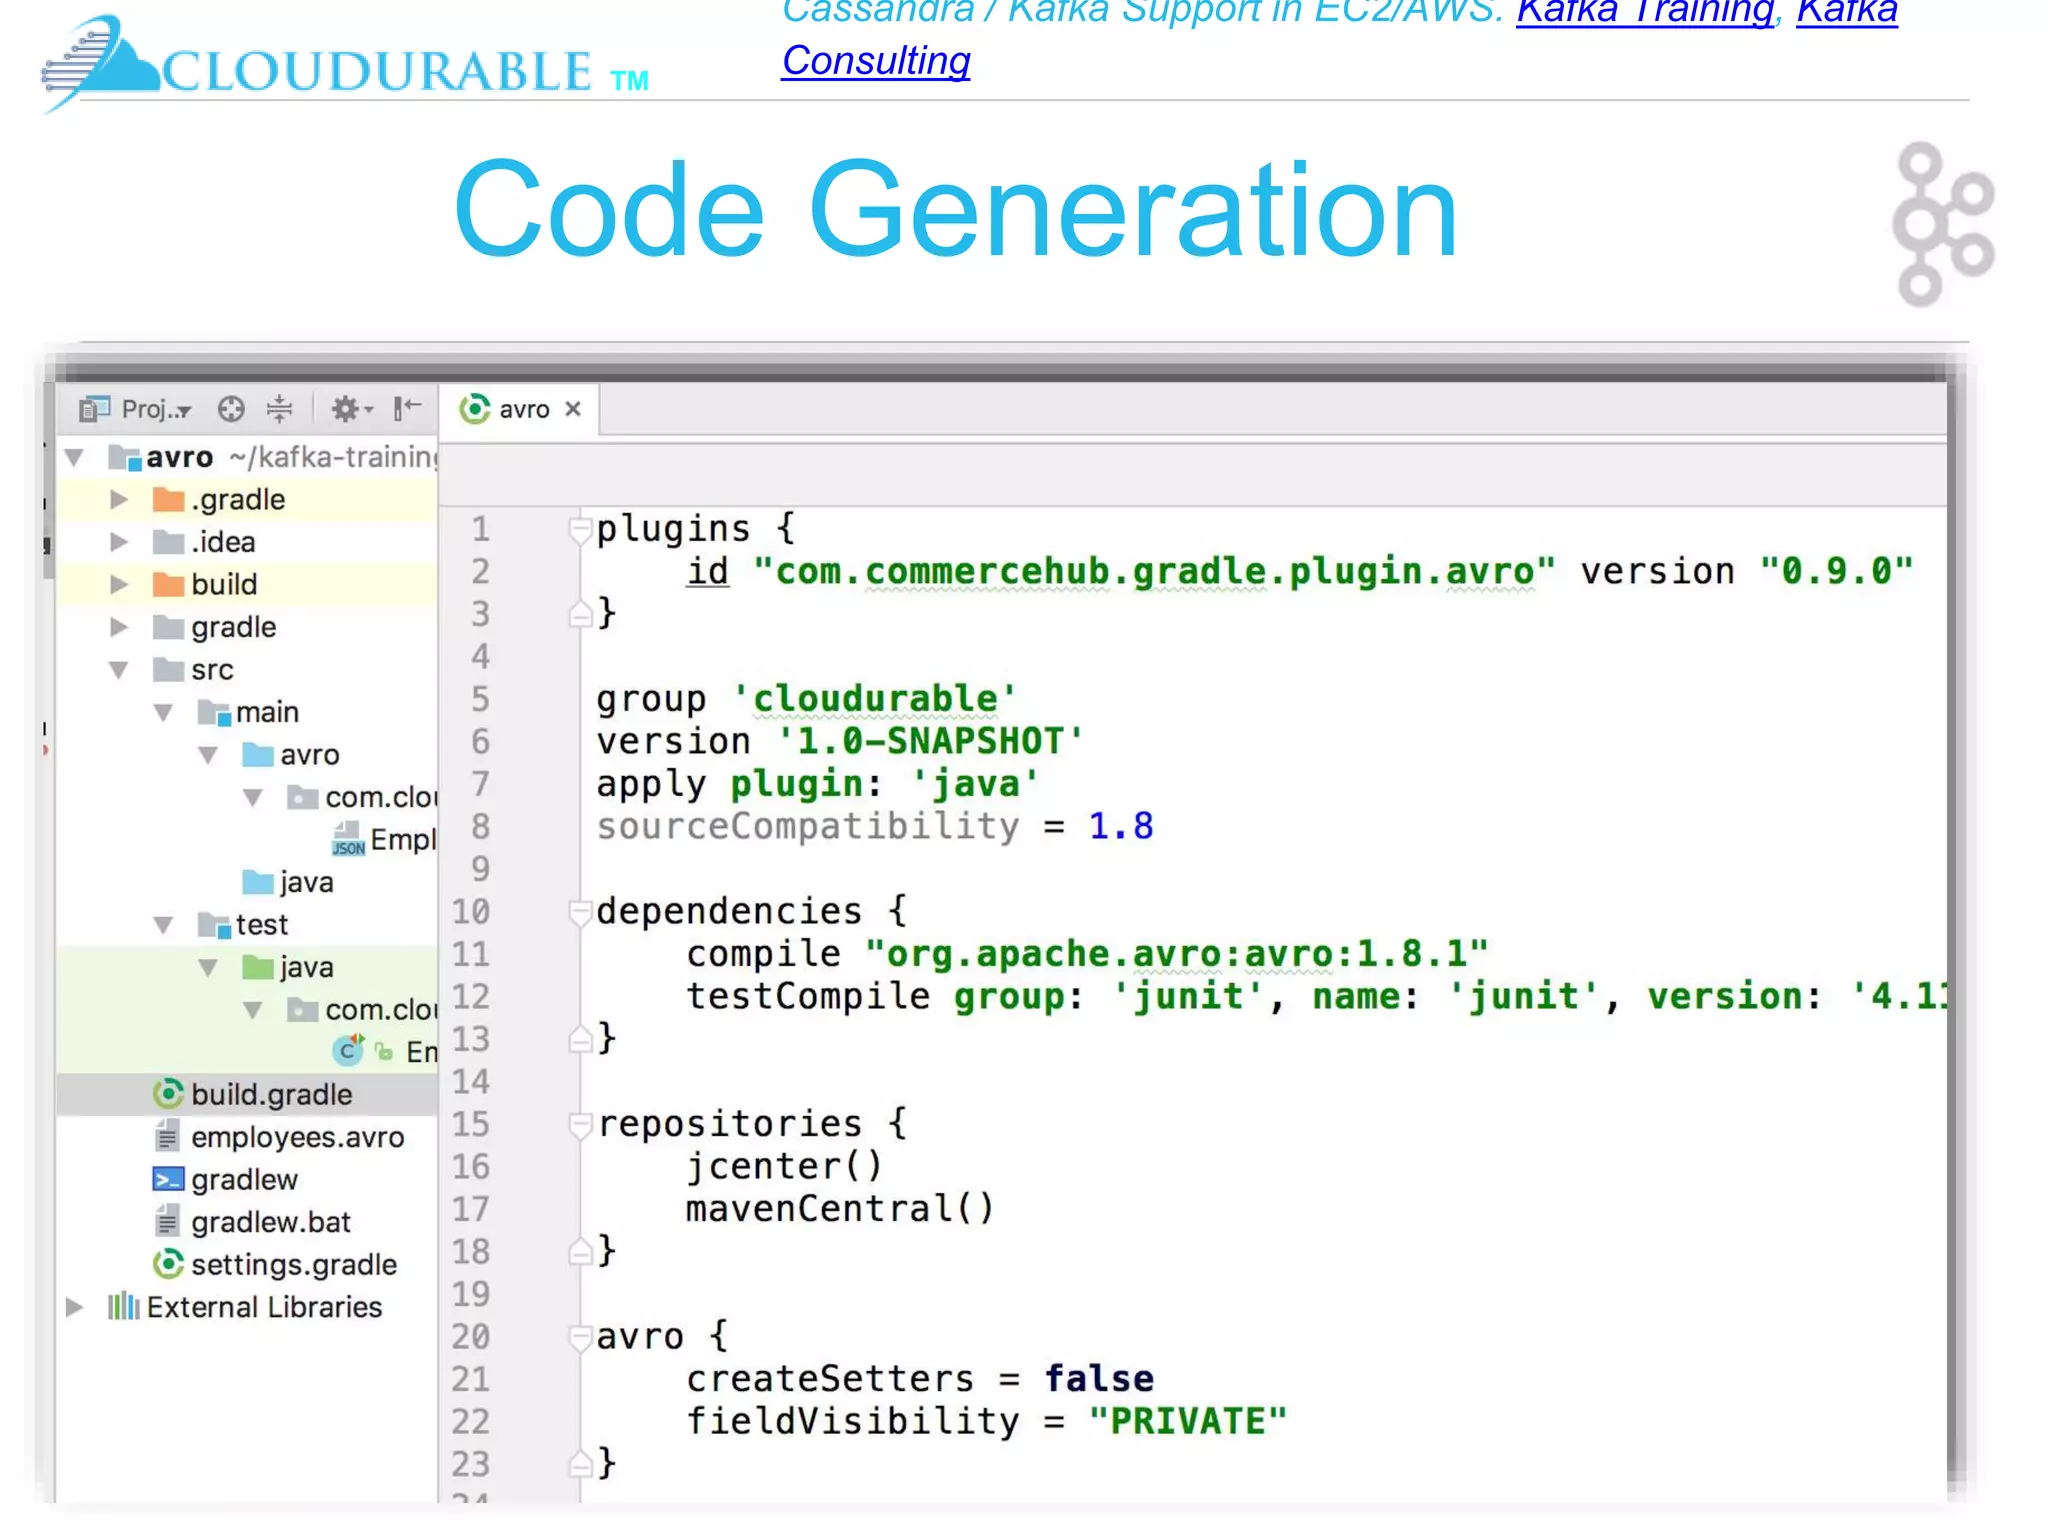Click the Empl JSON schema file icon
Screen dimensions: 2048x1536
click(349, 839)
